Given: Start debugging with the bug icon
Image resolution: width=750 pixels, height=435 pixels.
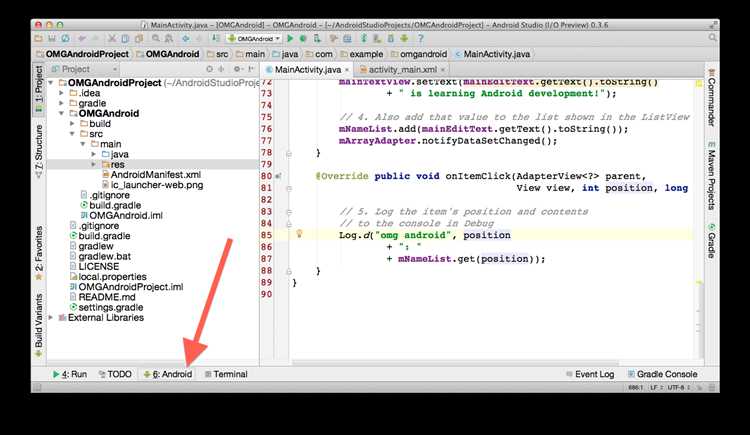Looking at the screenshot, I should point(303,38).
